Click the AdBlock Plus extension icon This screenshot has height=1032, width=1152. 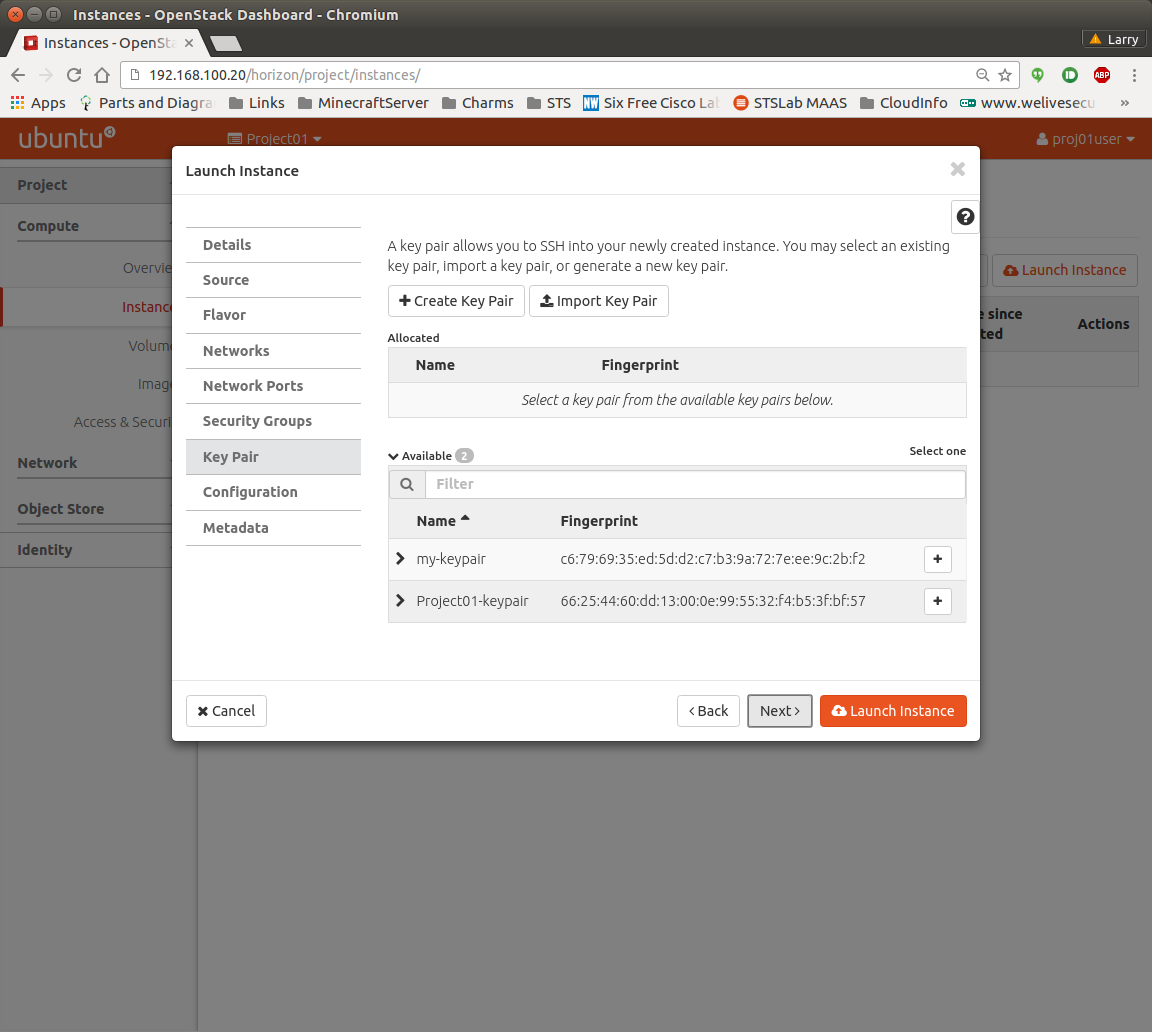pos(1101,75)
